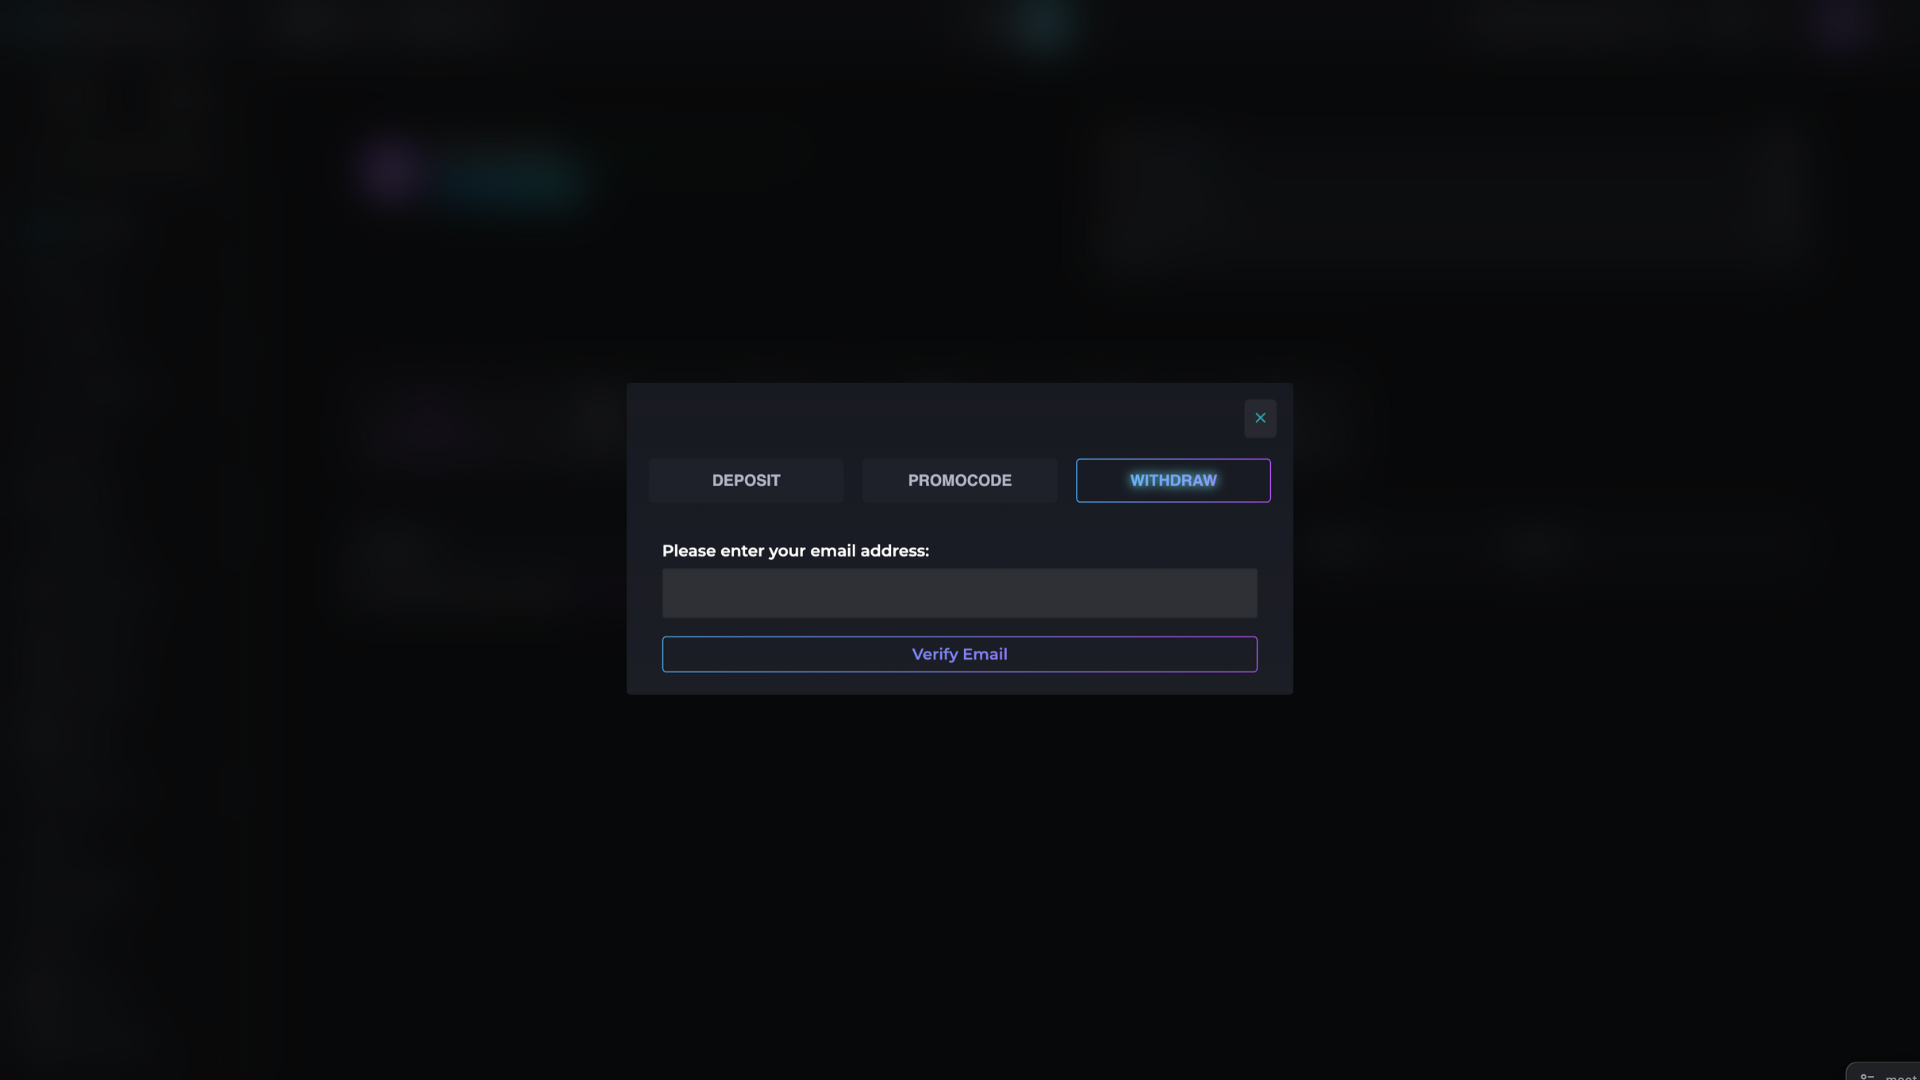
Task: Choose DEPOSIT in the modal tab row
Action: pos(746,481)
